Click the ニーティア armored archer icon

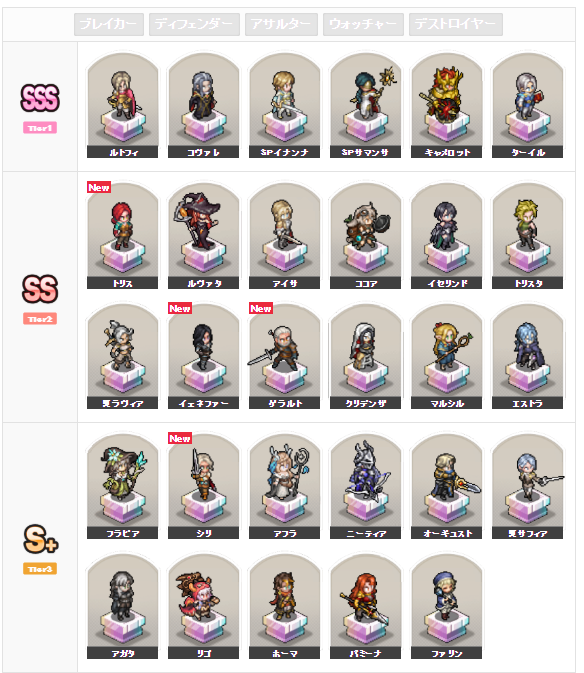click(x=366, y=486)
